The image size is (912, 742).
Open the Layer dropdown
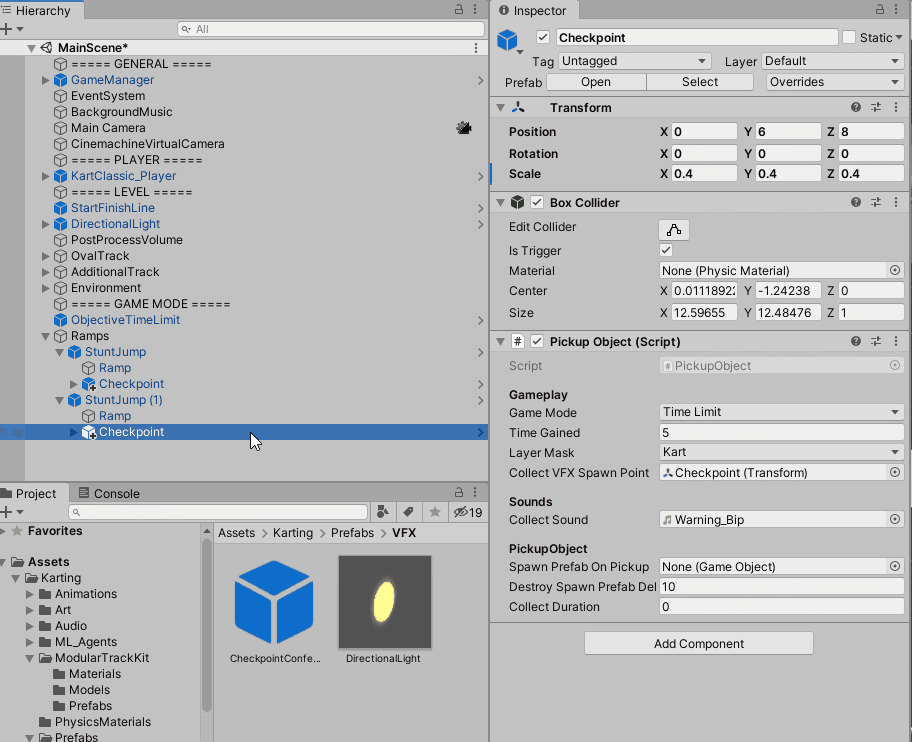832,61
